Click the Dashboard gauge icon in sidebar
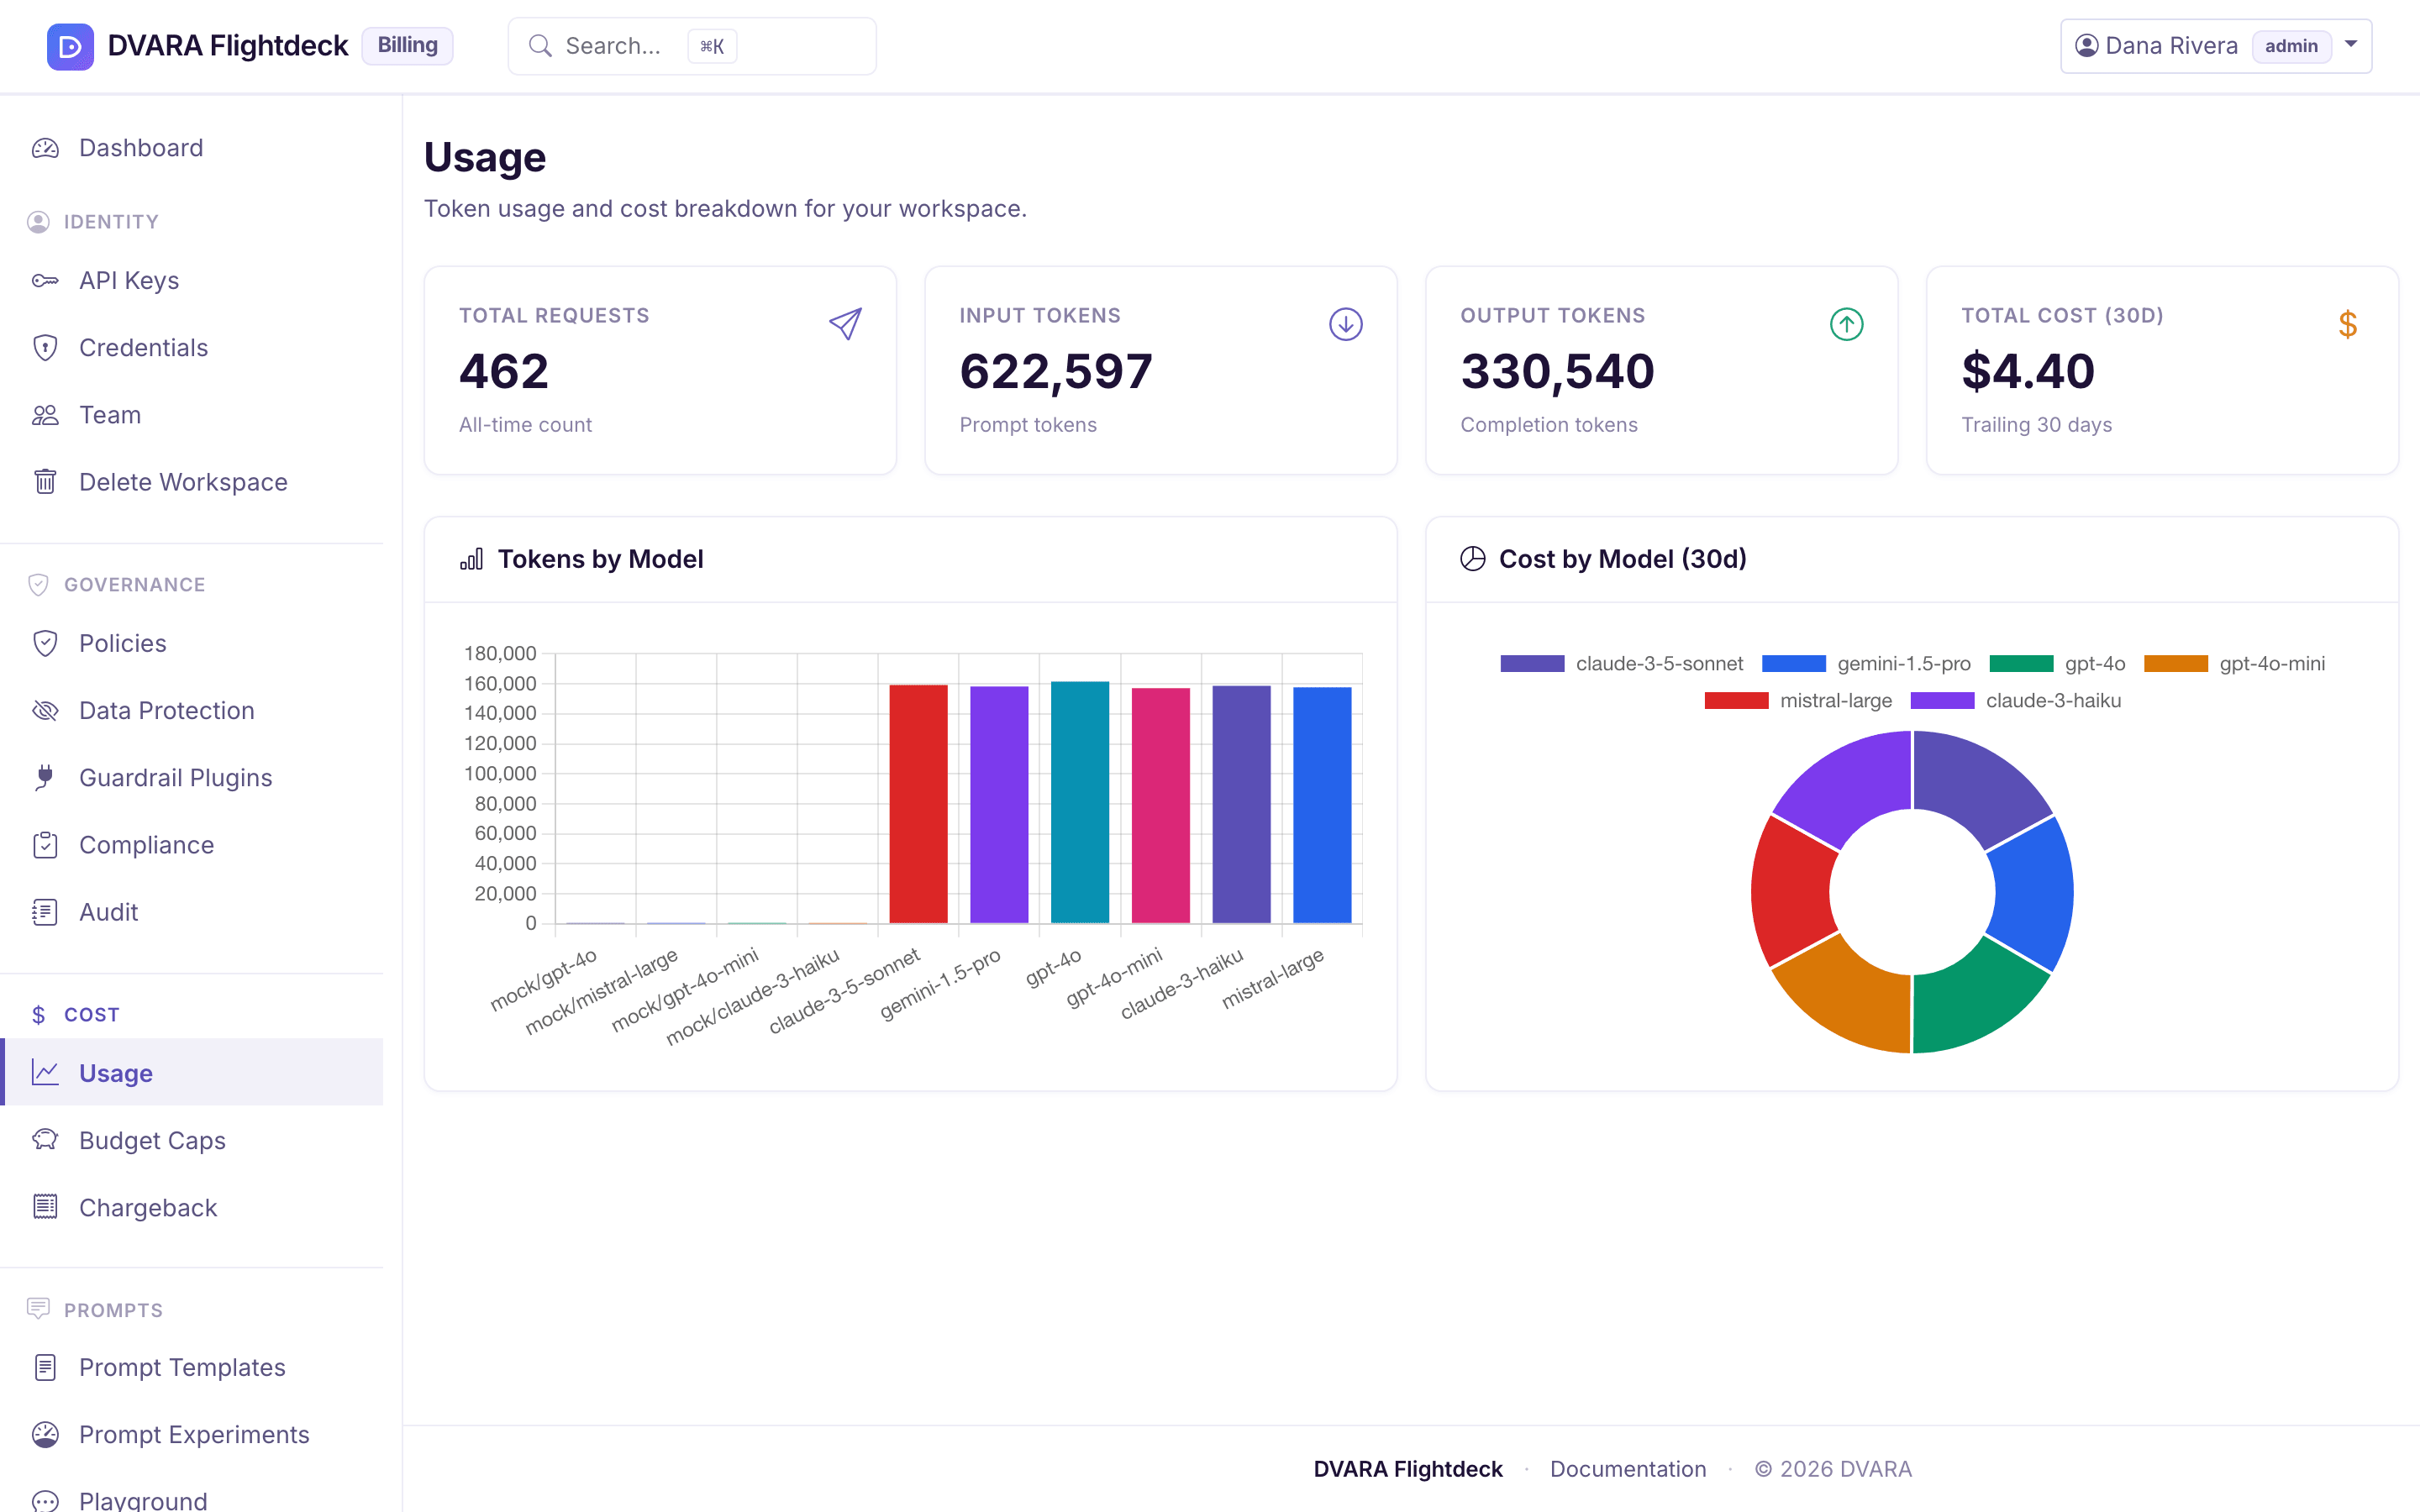Image resolution: width=2420 pixels, height=1512 pixels. coord(45,148)
